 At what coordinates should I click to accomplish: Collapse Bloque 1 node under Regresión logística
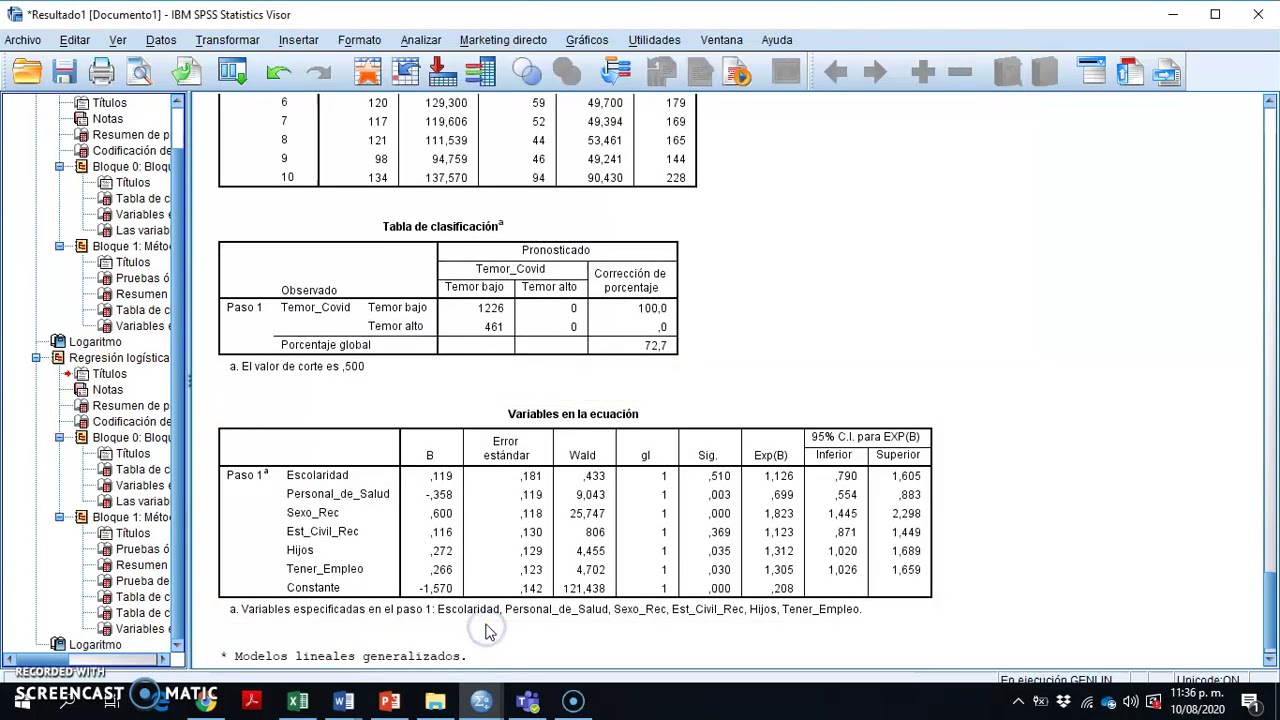coord(59,517)
